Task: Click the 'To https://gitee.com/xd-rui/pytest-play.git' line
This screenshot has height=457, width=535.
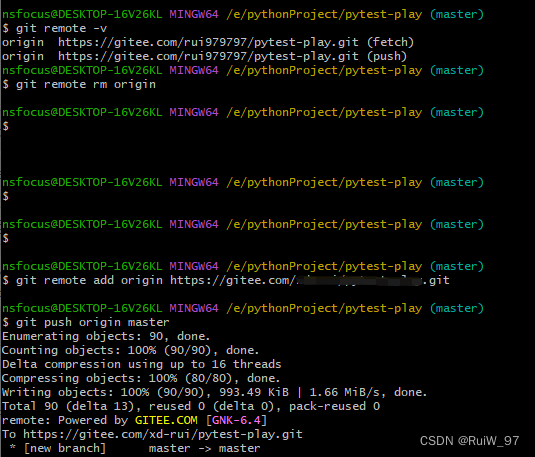Action: tap(152, 434)
